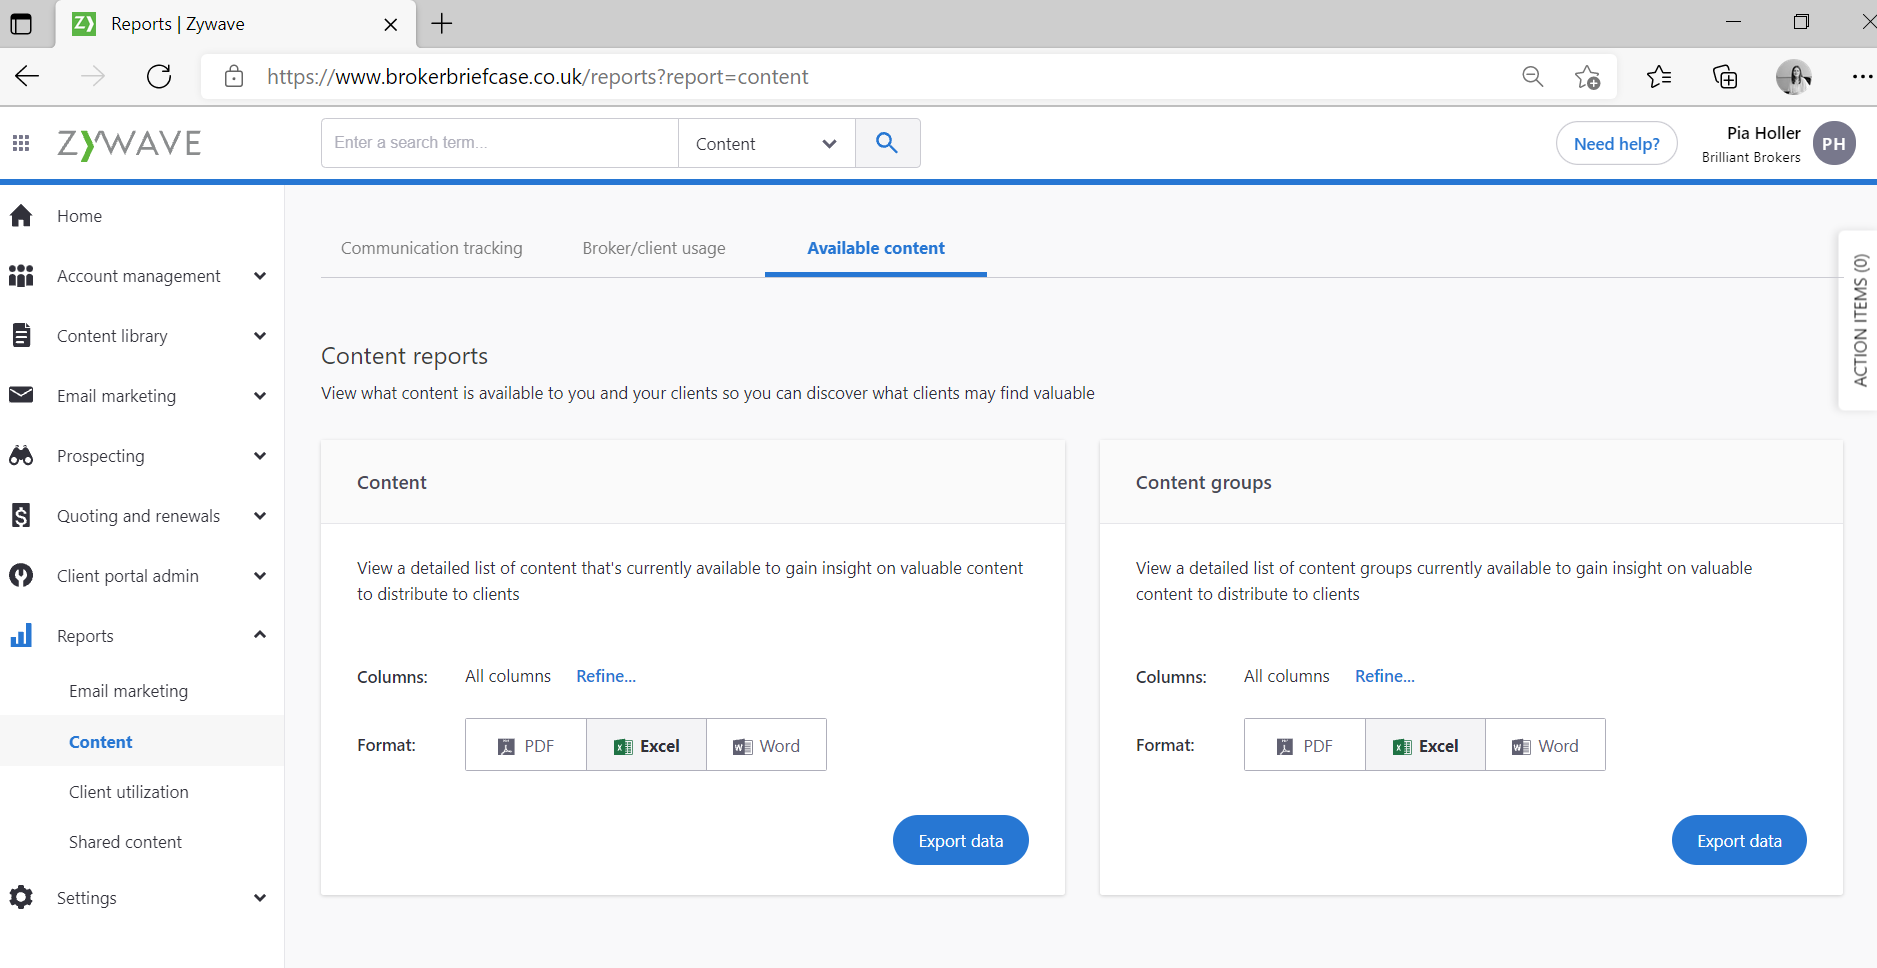
Task: Click Refine... link in Content groups card
Action: [1385, 676]
